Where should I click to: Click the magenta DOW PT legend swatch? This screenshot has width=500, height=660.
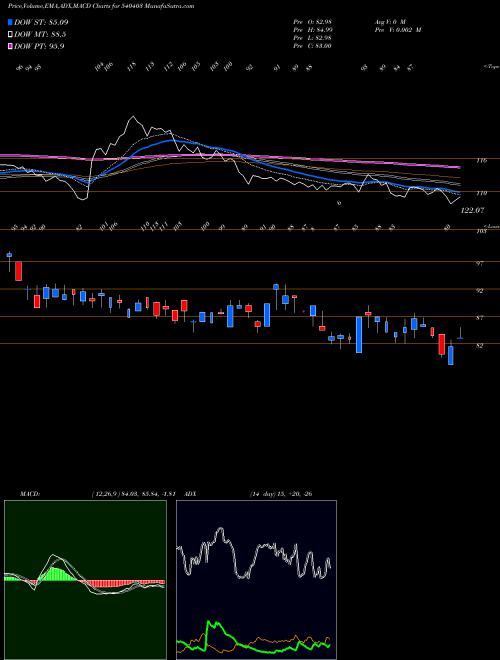click(x=10, y=46)
